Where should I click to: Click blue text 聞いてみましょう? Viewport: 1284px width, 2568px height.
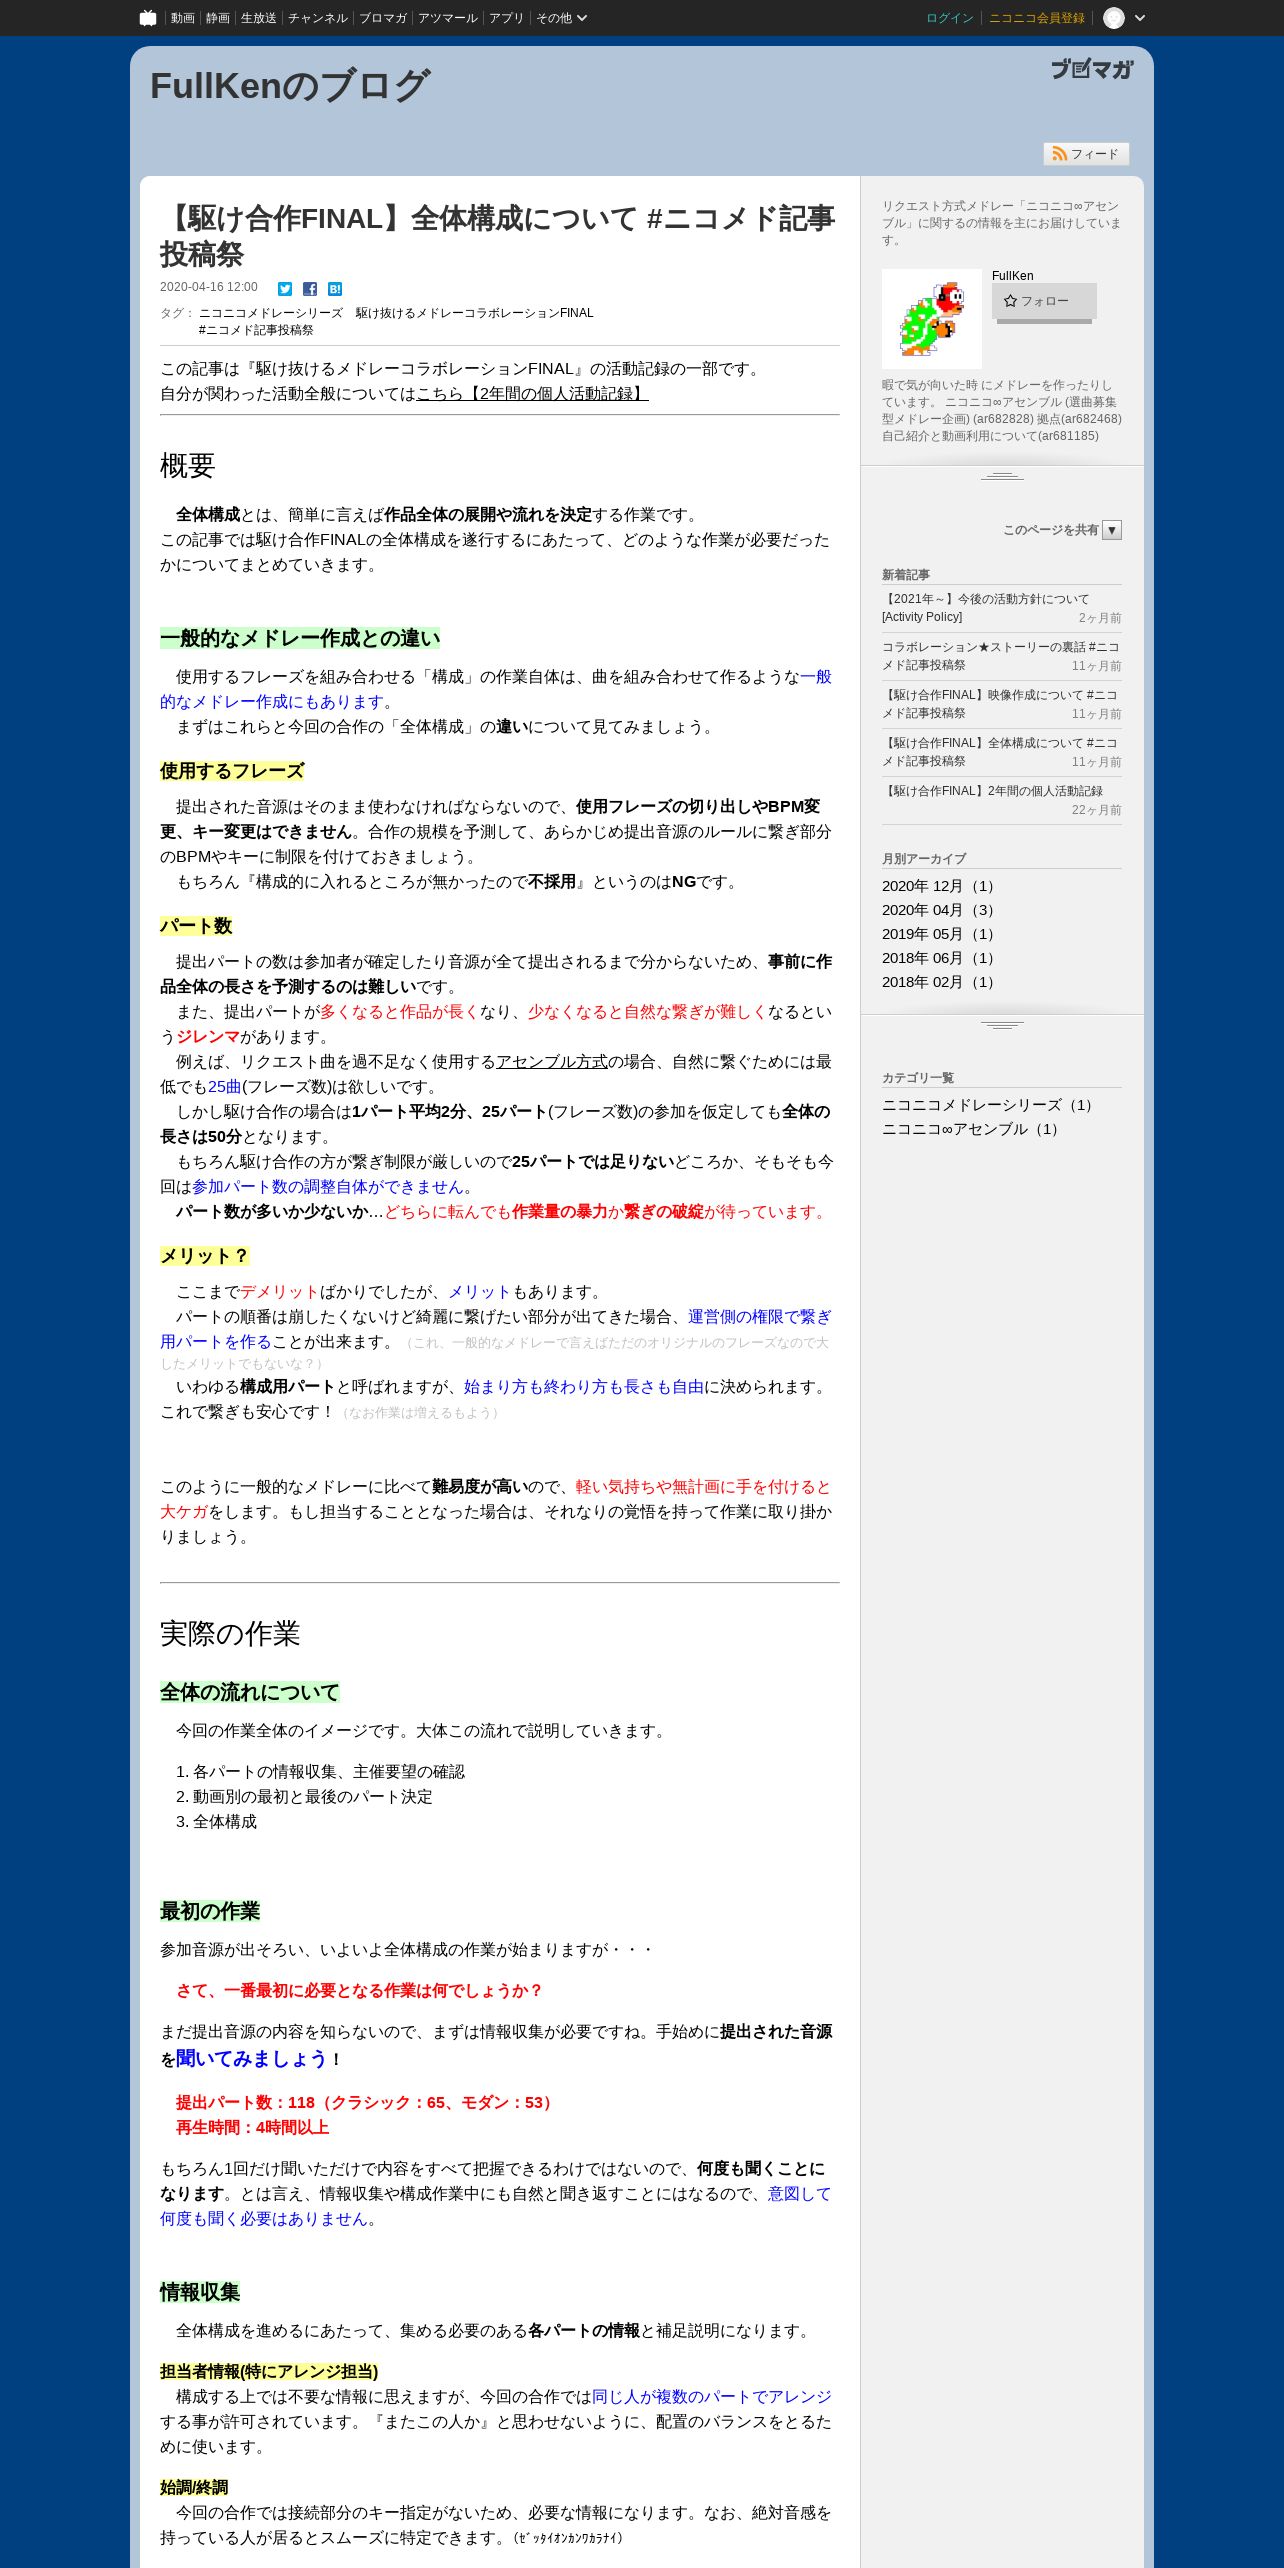point(252,2059)
